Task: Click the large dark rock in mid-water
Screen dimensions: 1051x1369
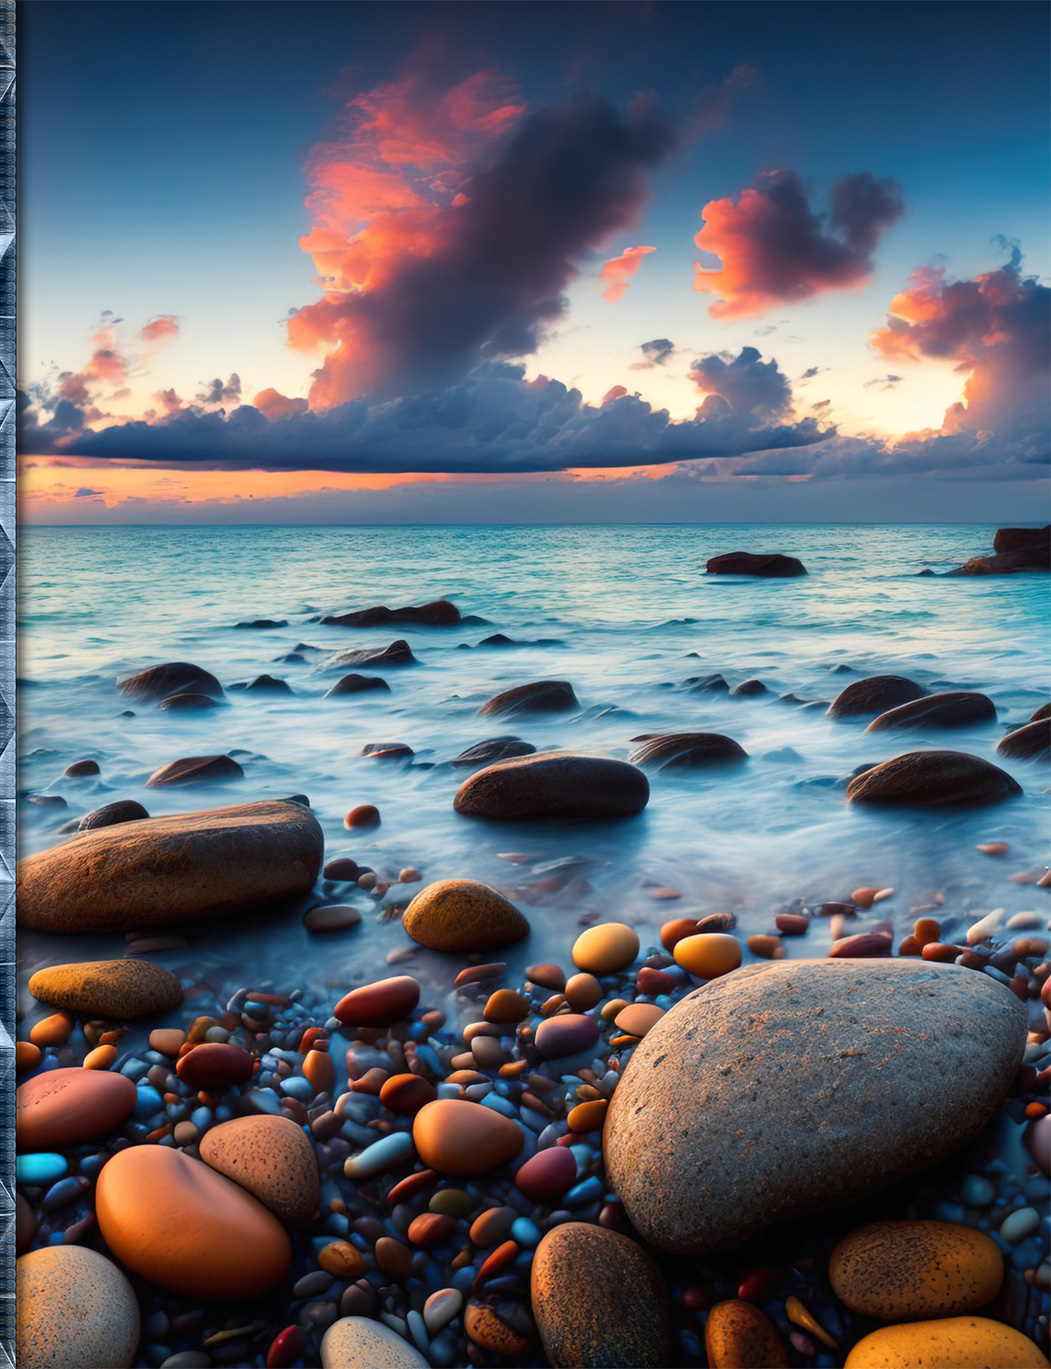Action: coord(551,786)
